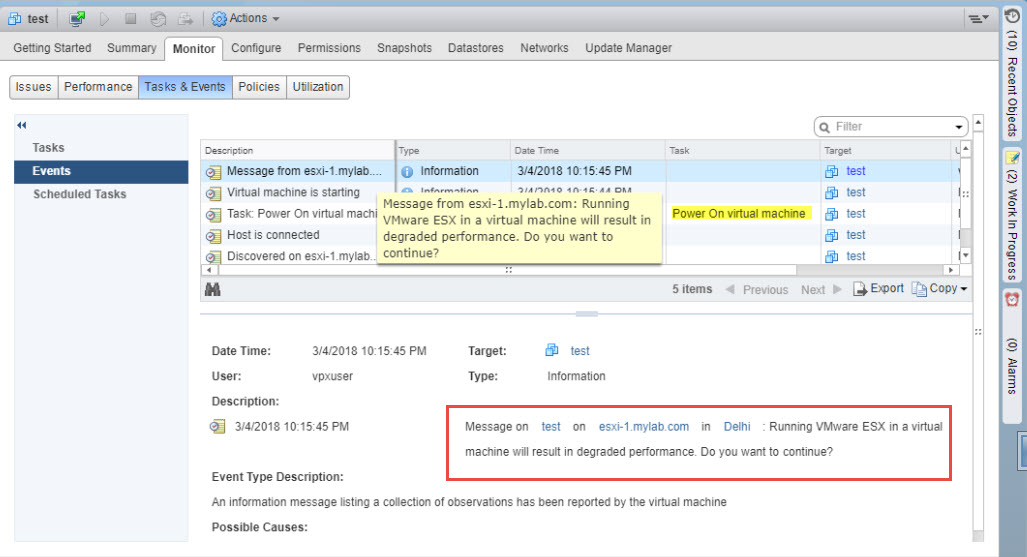Open the Copy dropdown
The height and width of the screenshot is (557, 1027).
(x=939, y=288)
